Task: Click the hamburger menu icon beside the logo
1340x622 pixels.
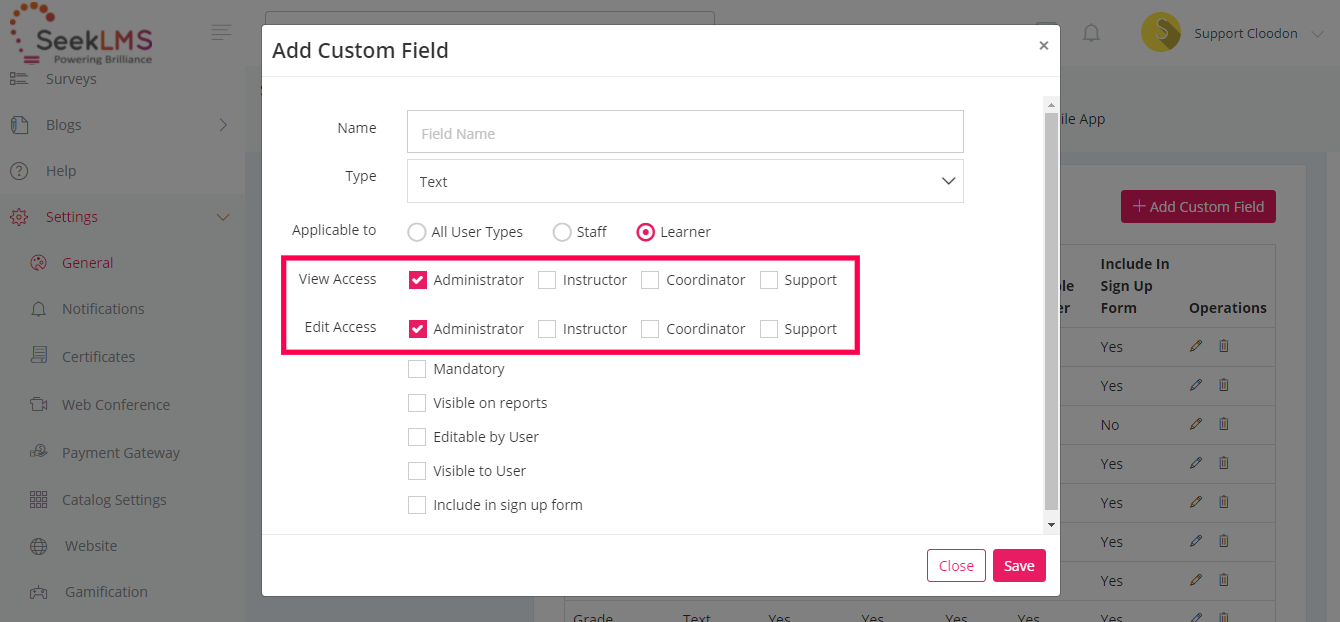Action: point(222,33)
